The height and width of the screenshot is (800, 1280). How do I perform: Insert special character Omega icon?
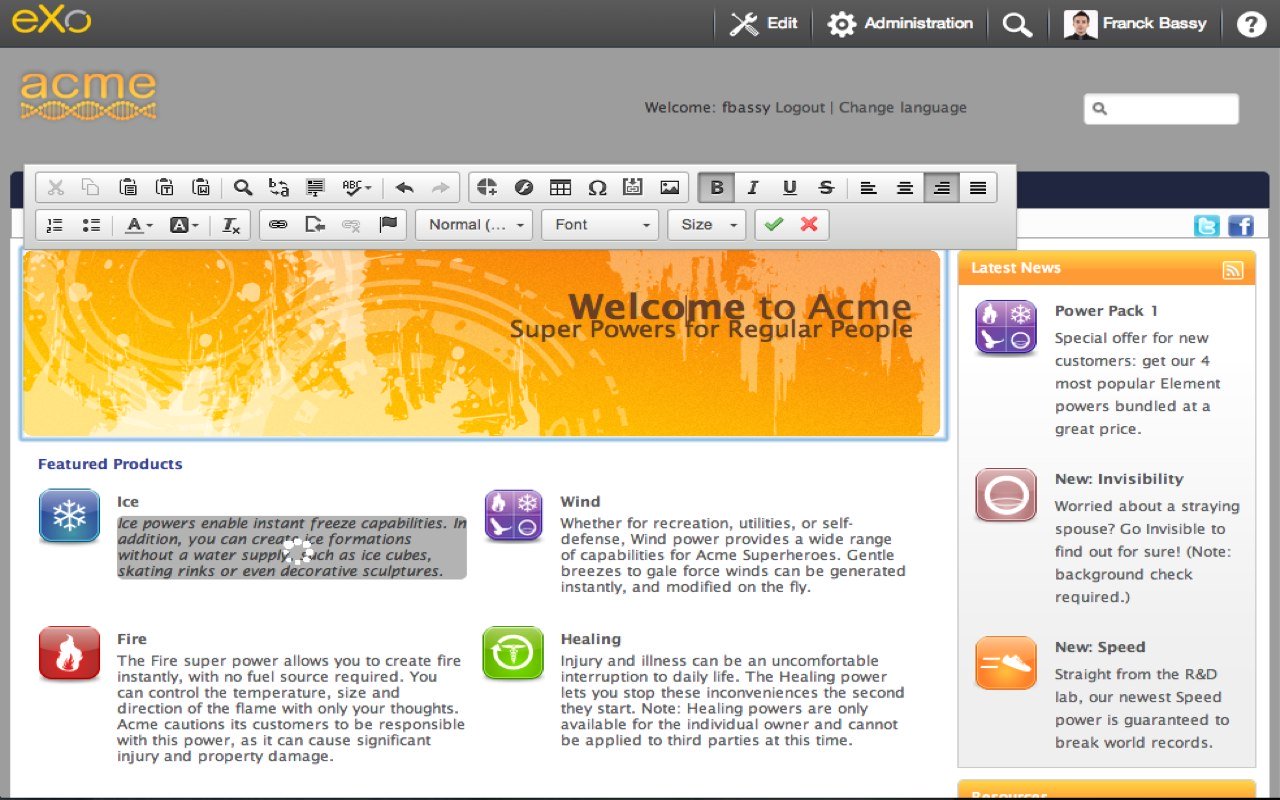pyautogui.click(x=597, y=187)
